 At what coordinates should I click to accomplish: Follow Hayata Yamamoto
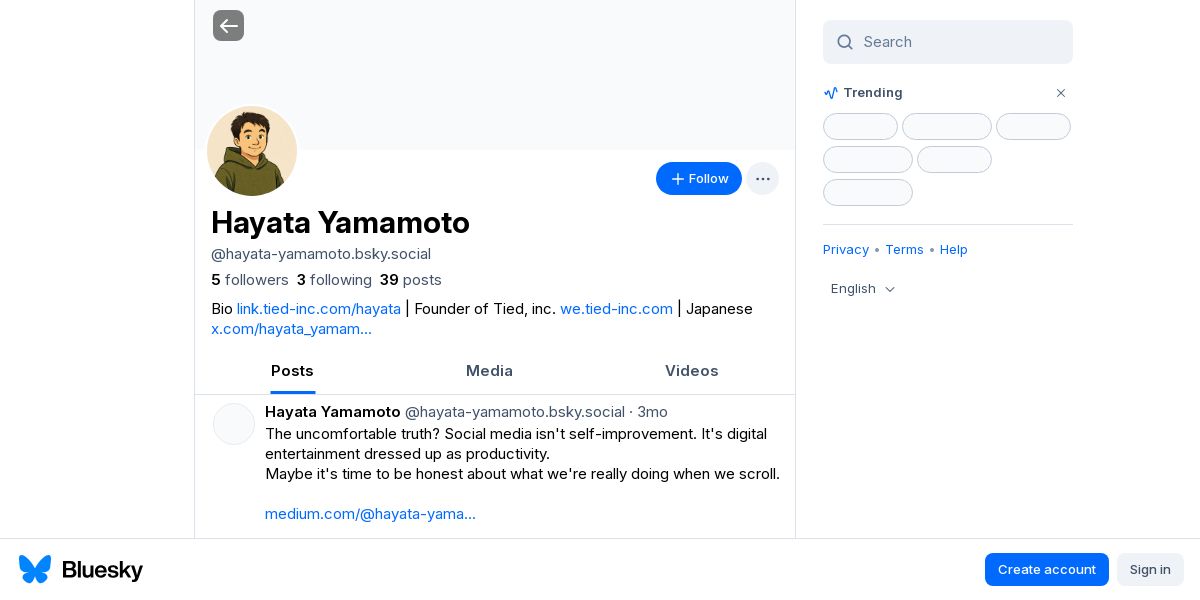point(698,179)
